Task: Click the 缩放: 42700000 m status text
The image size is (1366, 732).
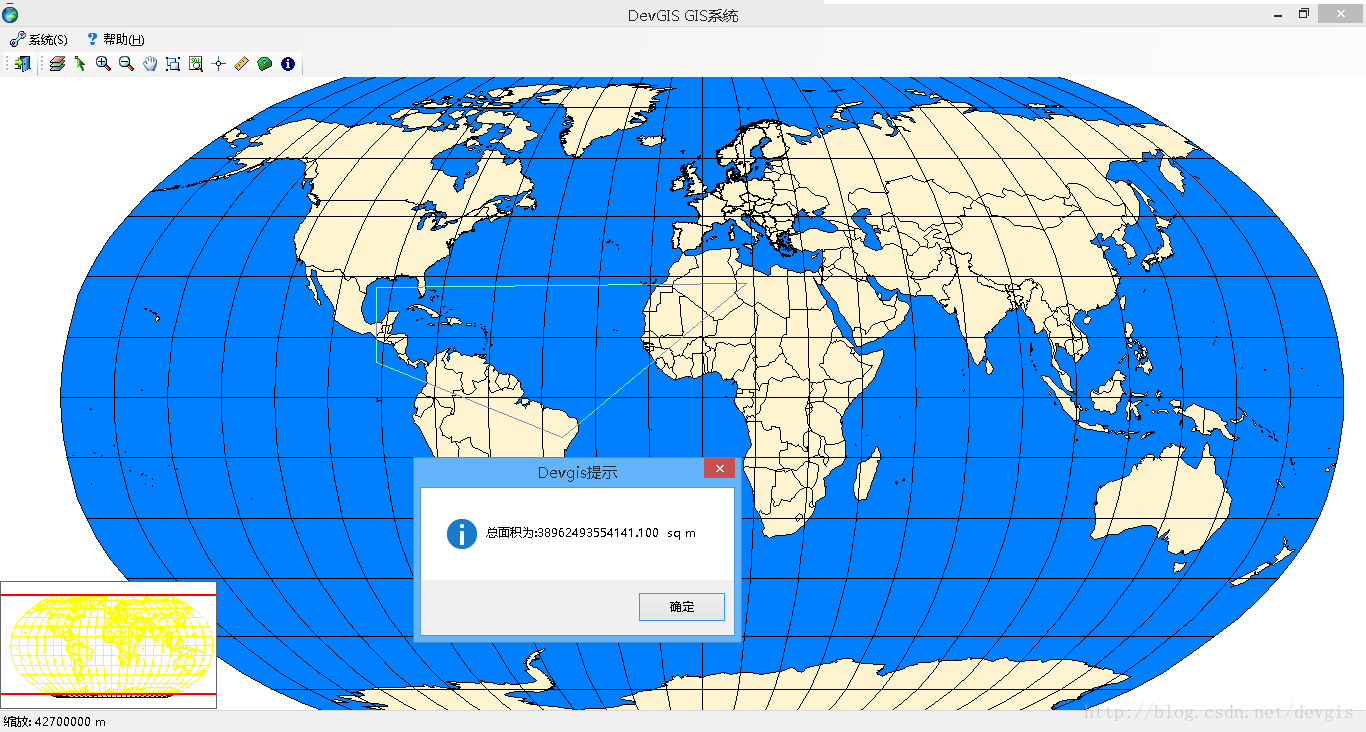Action: tap(54, 721)
